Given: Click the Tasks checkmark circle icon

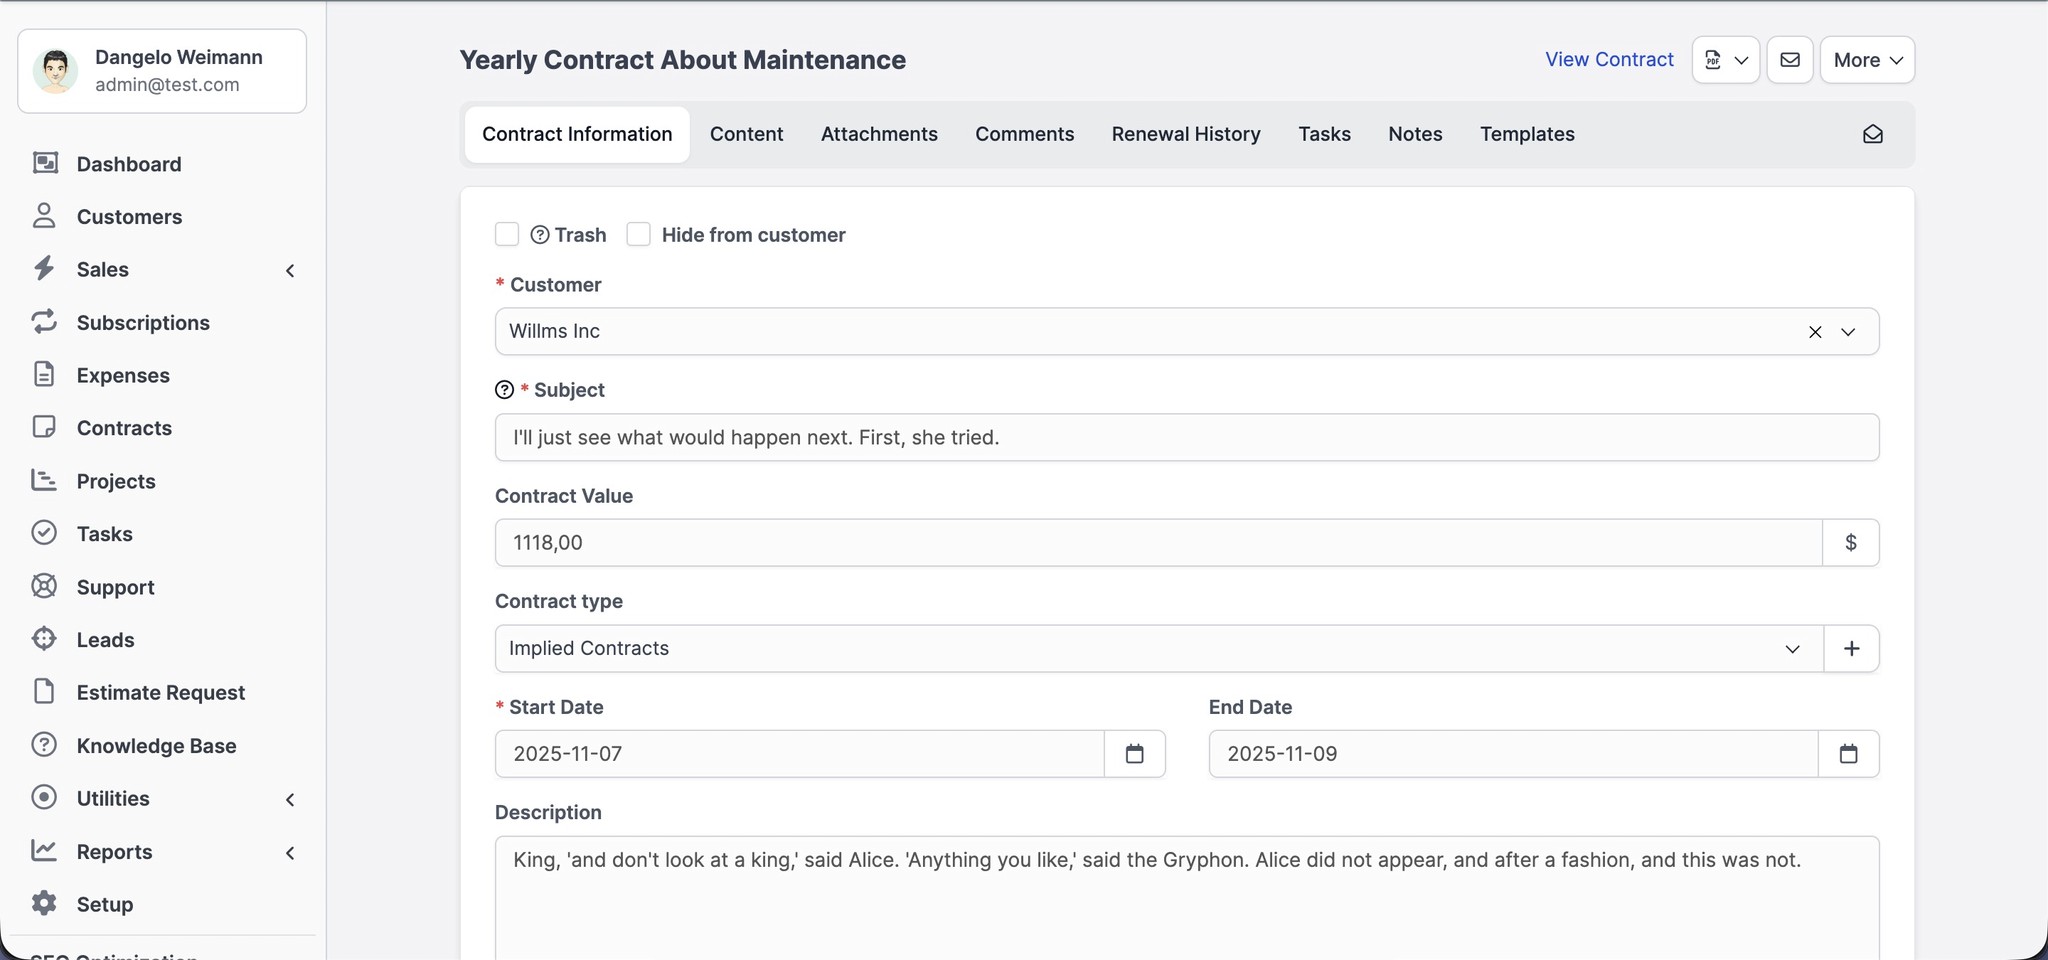Looking at the screenshot, I should pos(44,533).
